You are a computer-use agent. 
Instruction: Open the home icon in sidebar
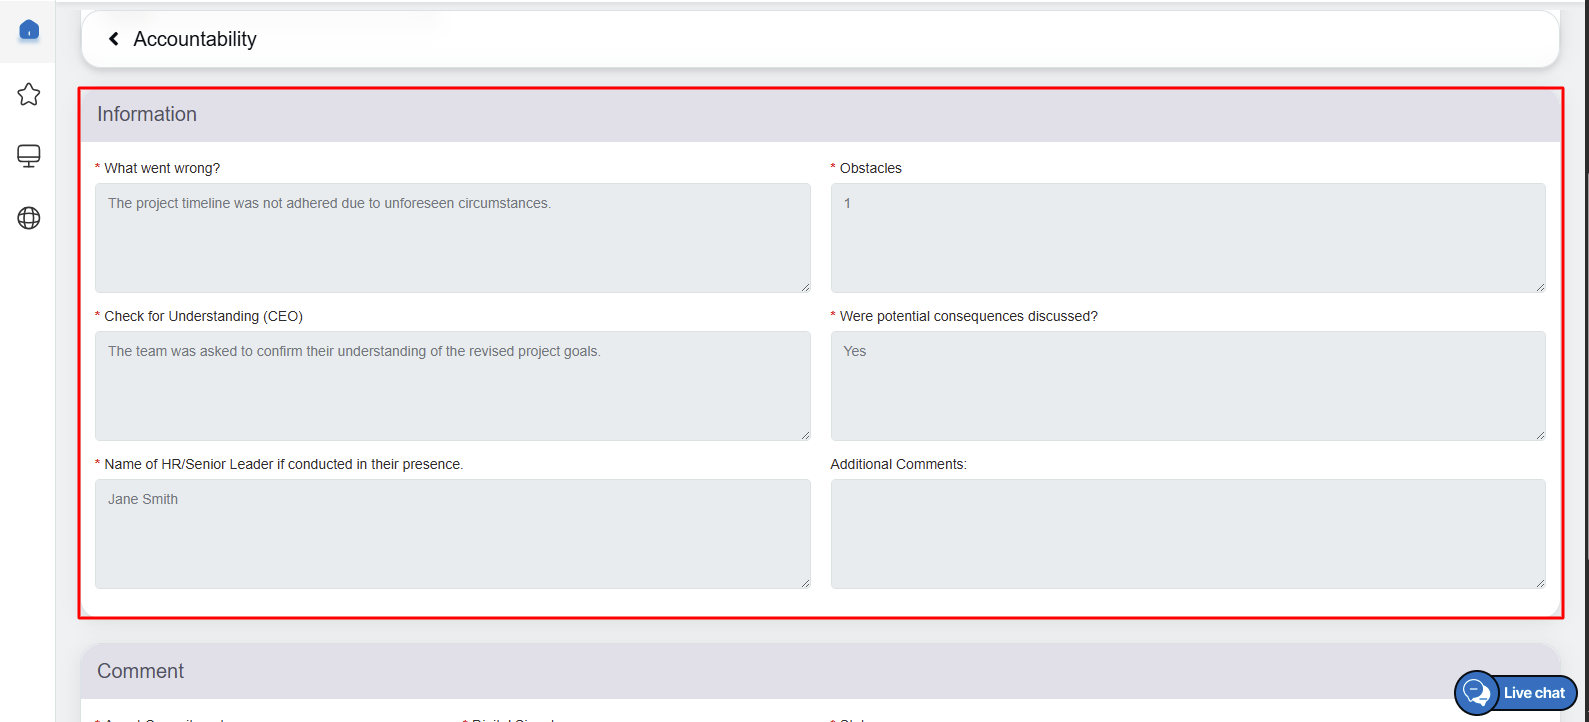click(x=29, y=30)
